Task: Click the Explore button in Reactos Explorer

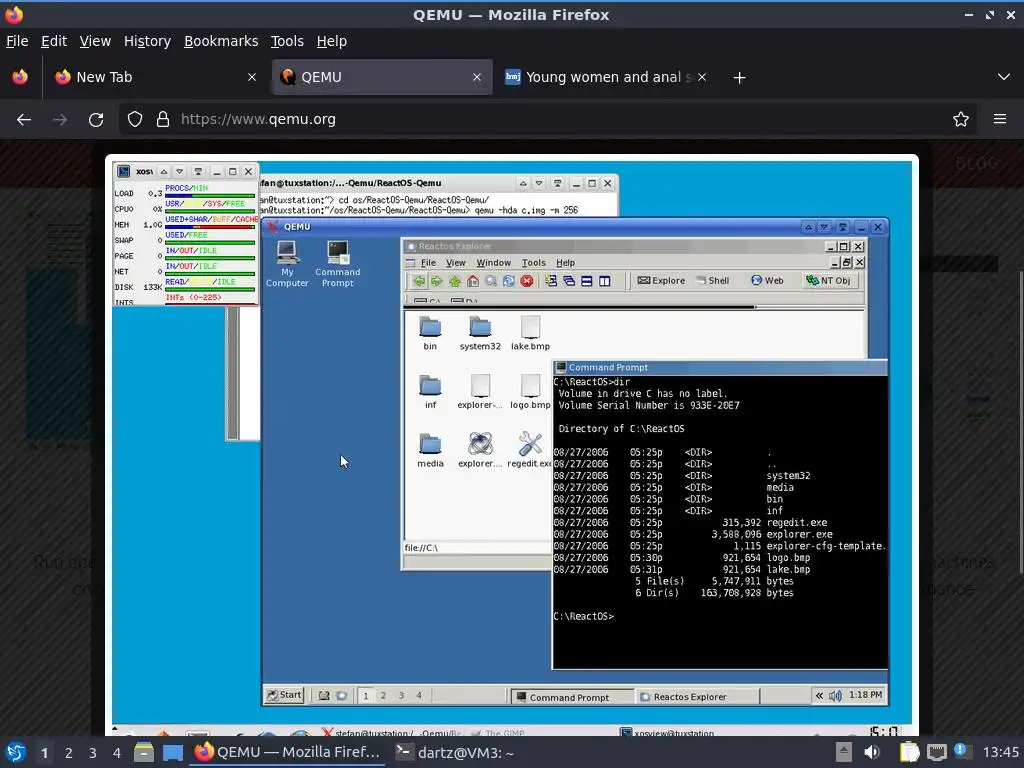Action: click(x=661, y=280)
